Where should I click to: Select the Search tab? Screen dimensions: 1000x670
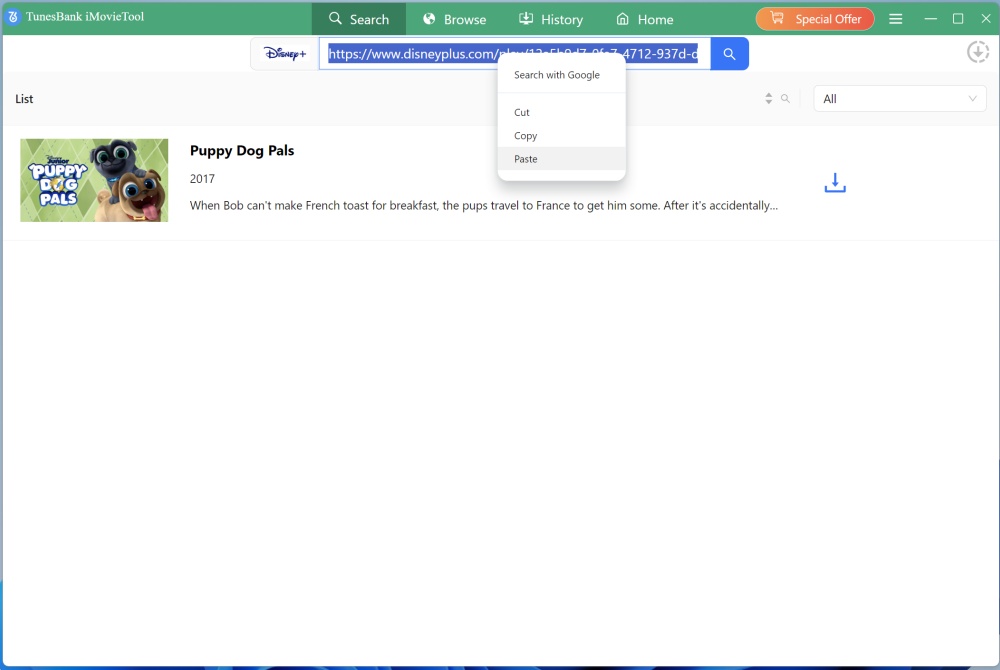pyautogui.click(x=359, y=19)
